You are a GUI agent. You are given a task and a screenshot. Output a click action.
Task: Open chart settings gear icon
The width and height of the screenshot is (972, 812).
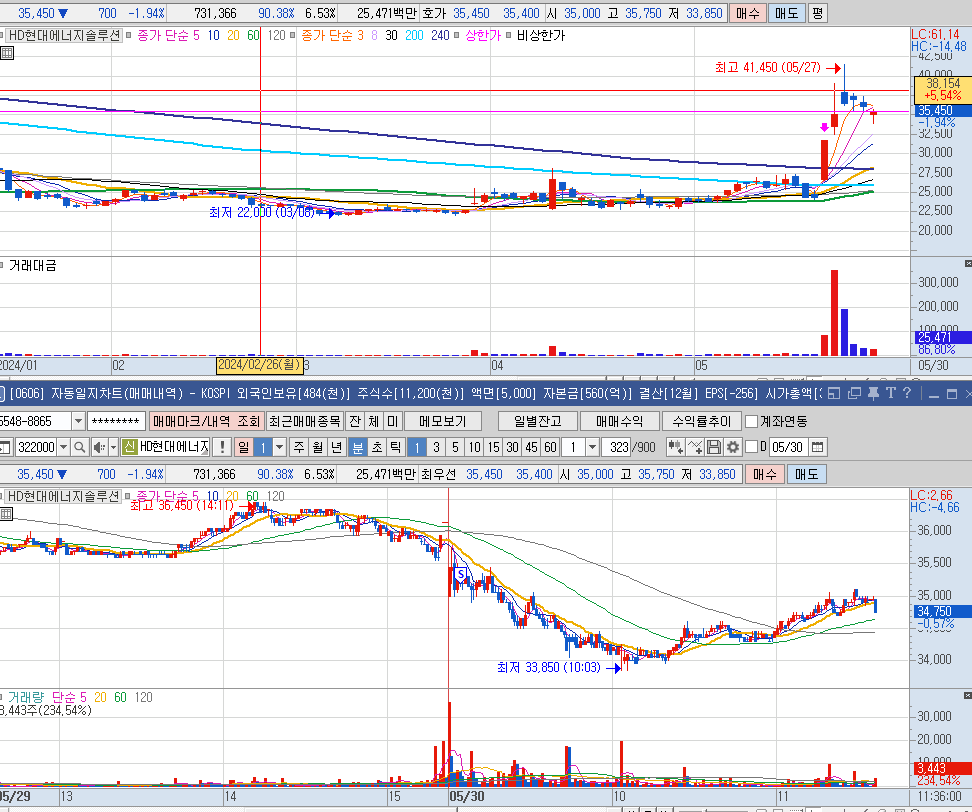[x=733, y=447]
